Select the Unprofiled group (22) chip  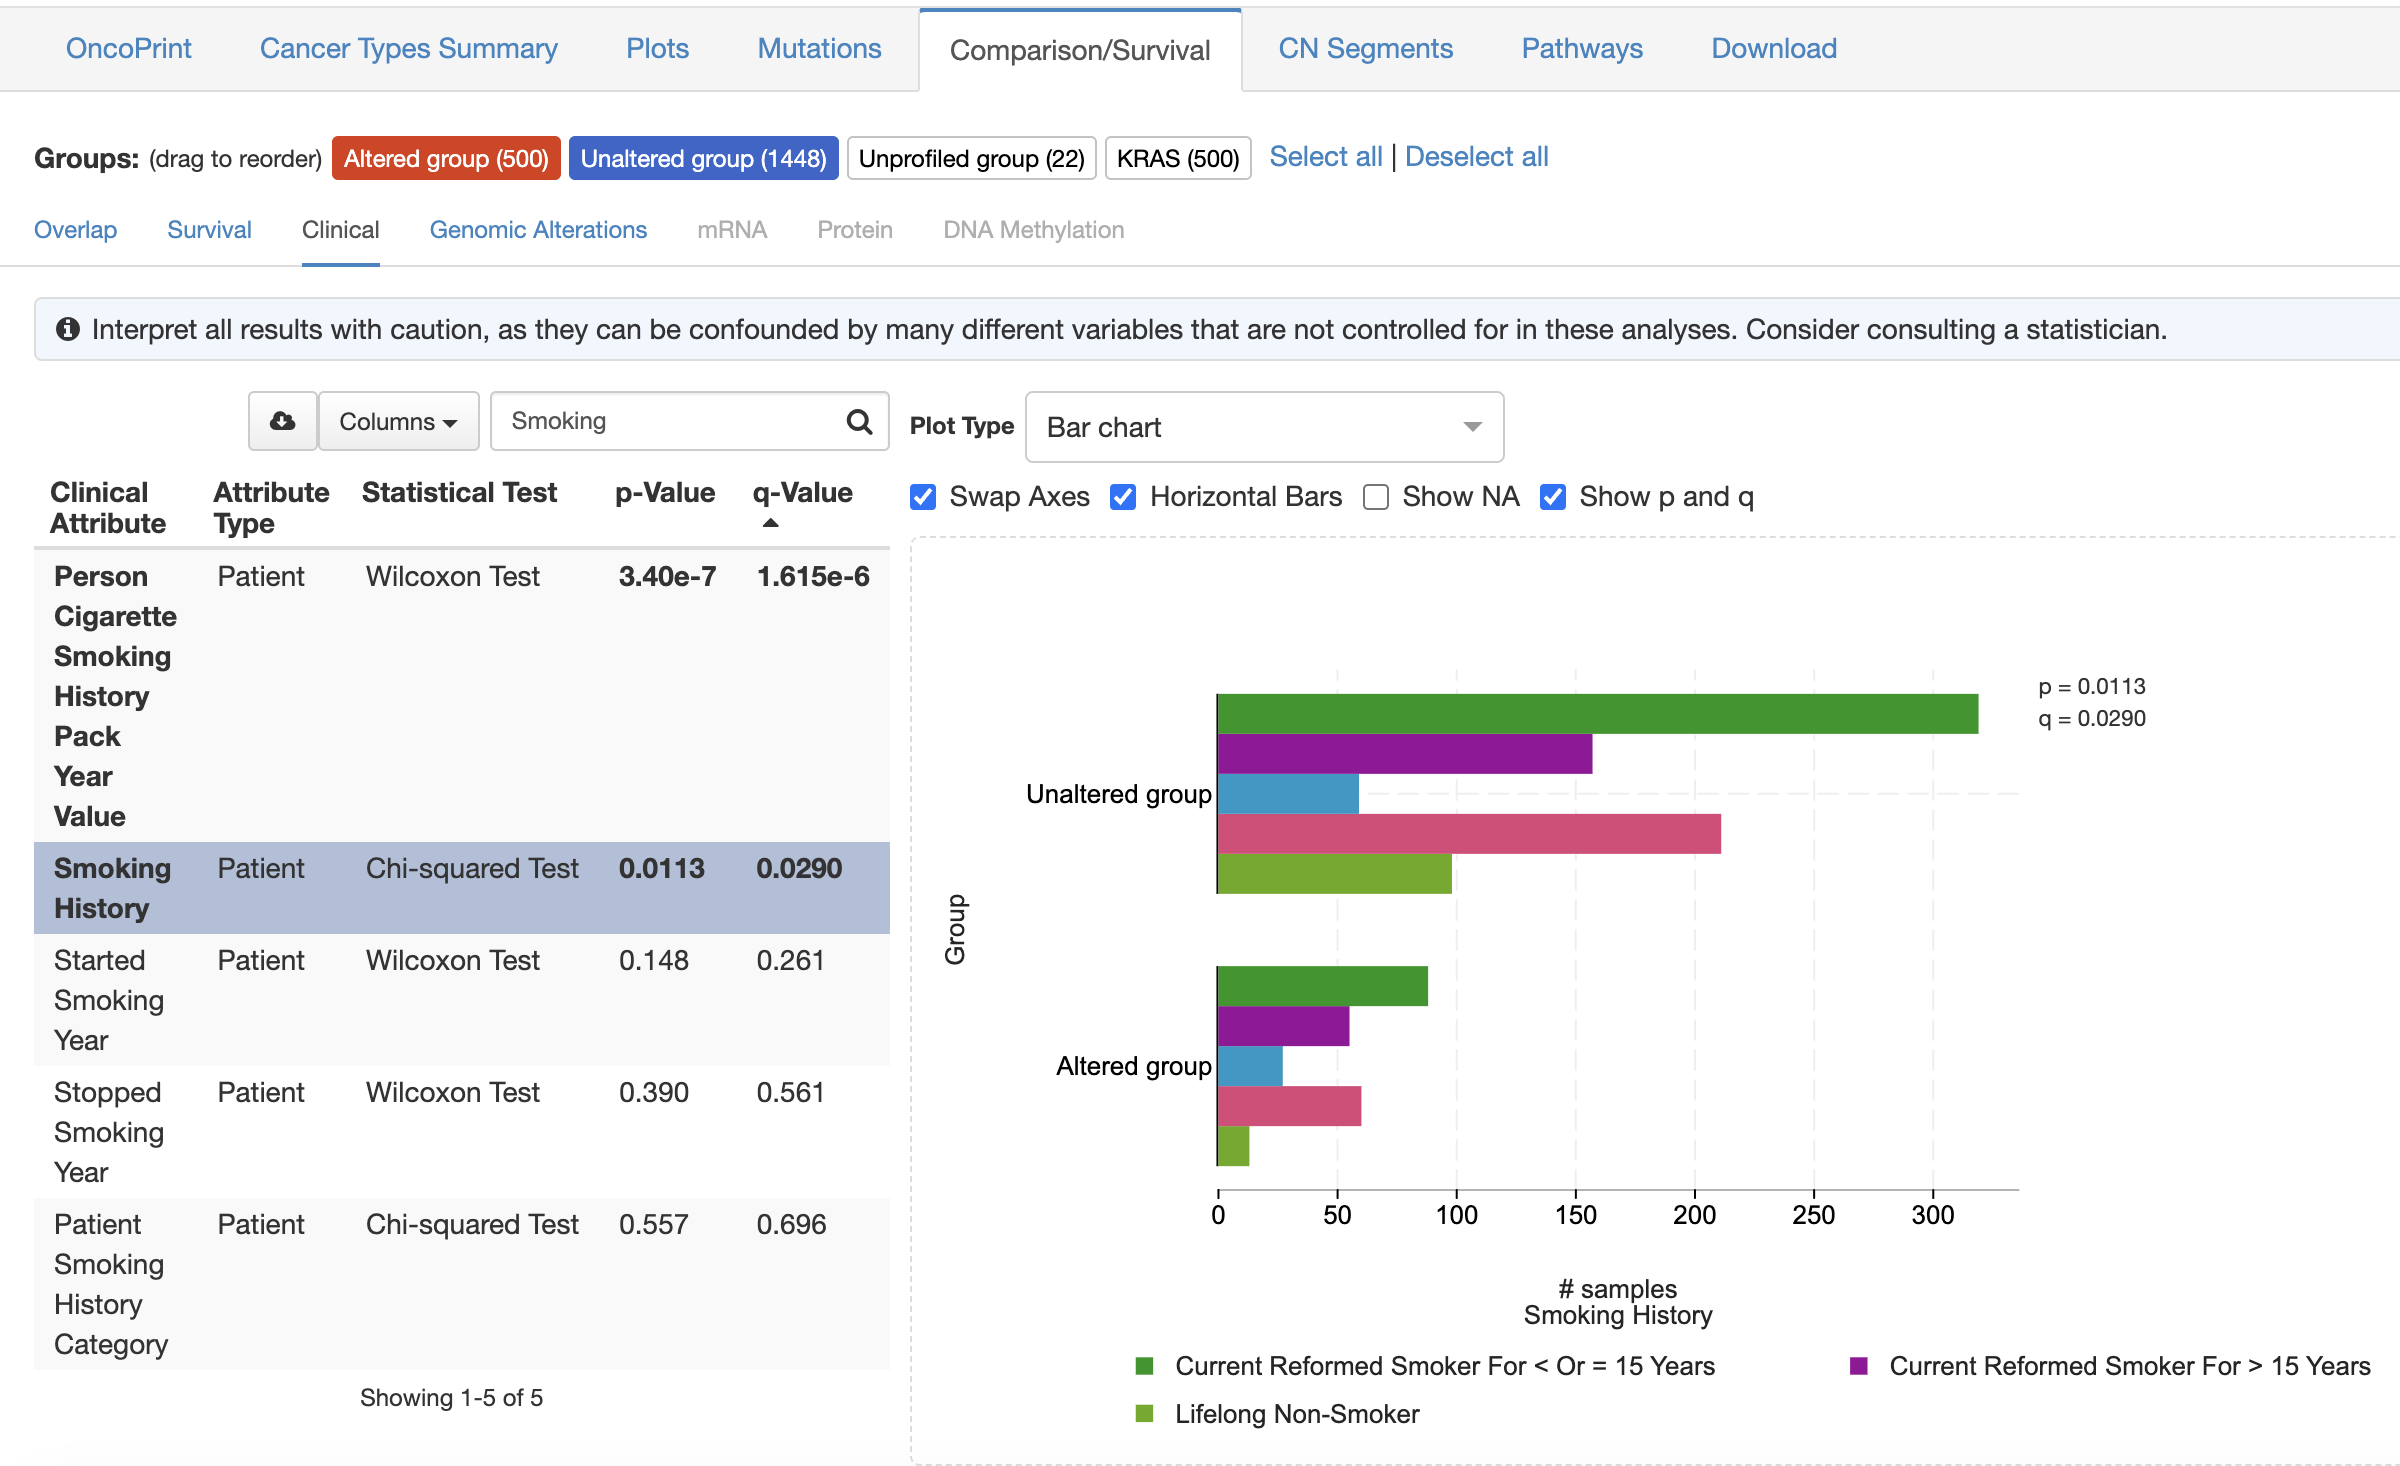[x=972, y=158]
